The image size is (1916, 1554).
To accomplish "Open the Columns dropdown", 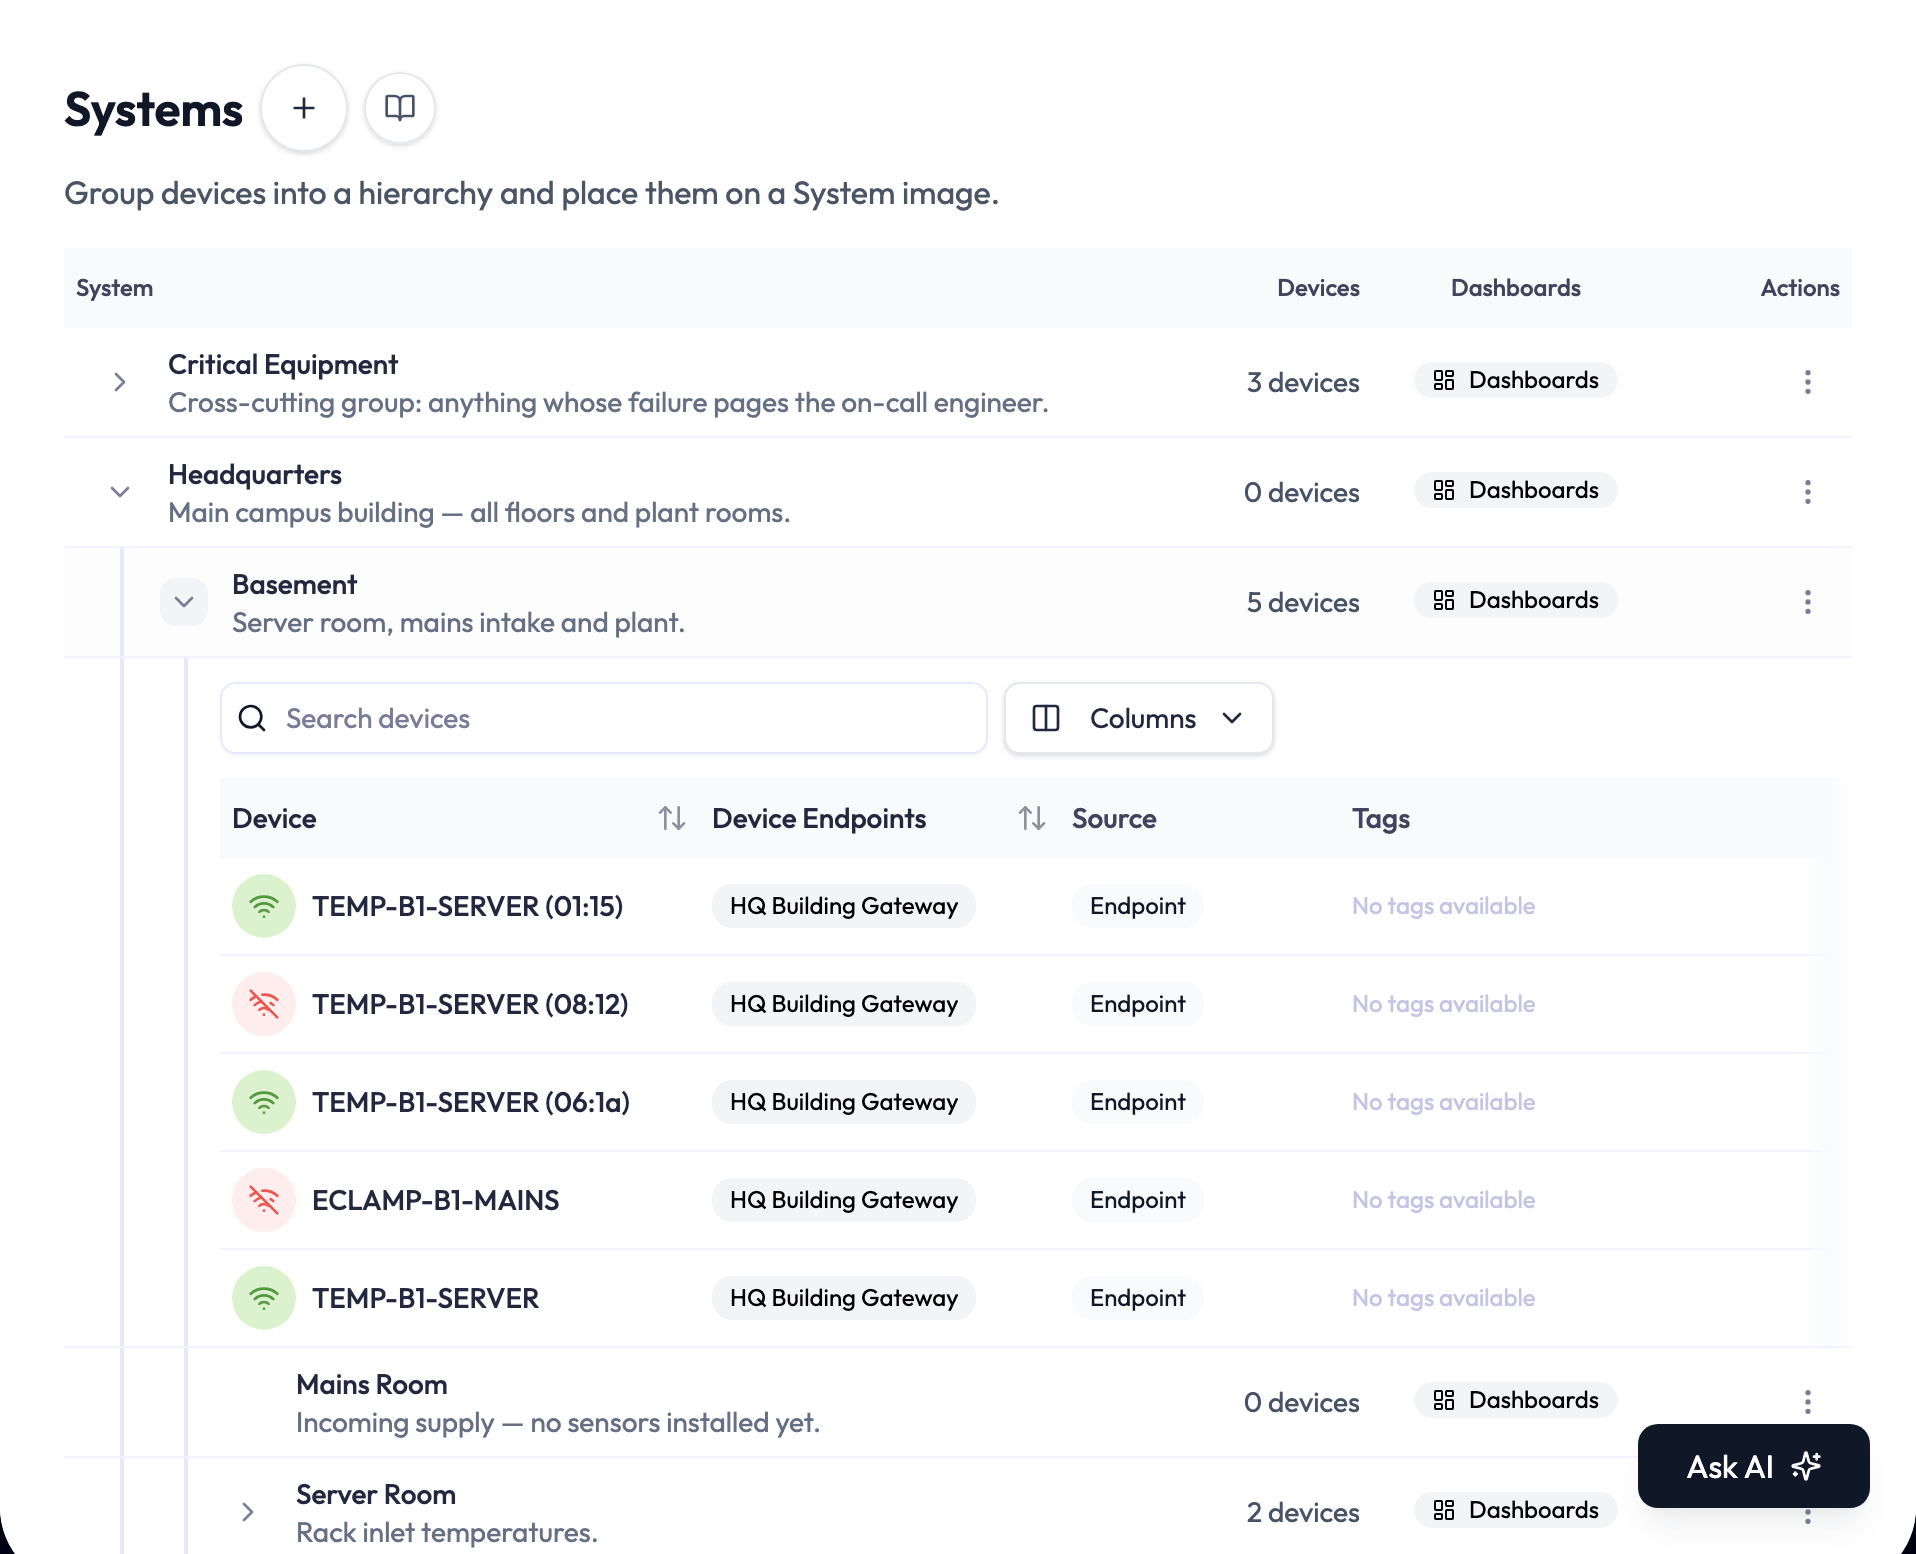I will (x=1138, y=718).
